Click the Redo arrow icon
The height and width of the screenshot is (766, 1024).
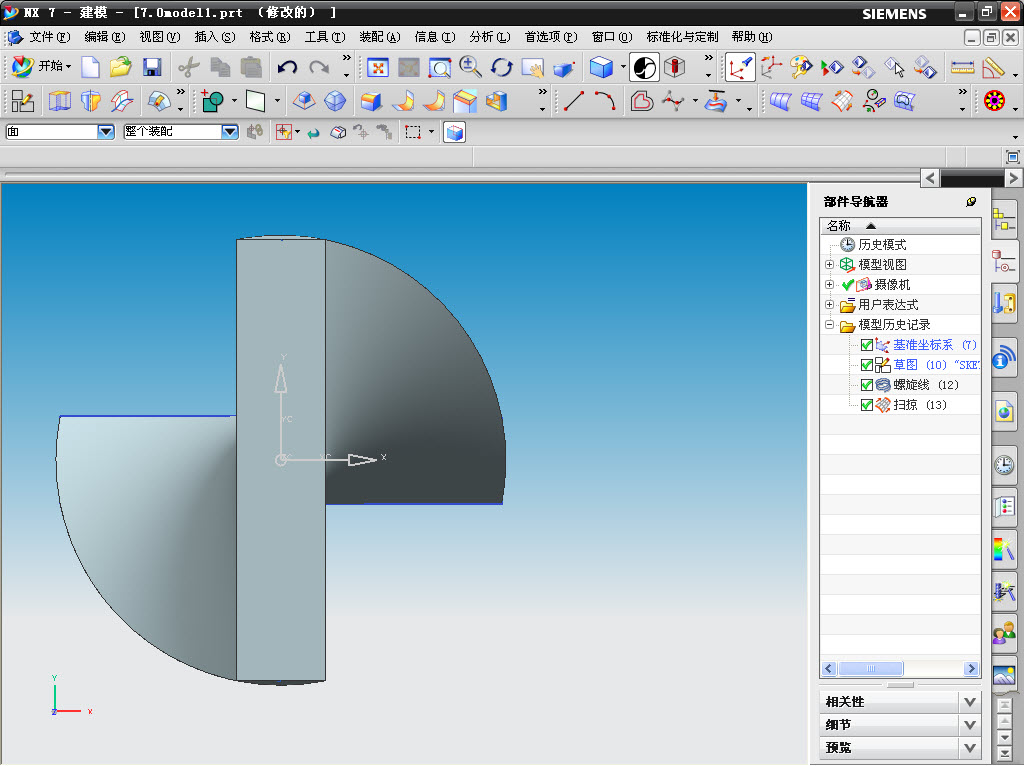coord(319,67)
